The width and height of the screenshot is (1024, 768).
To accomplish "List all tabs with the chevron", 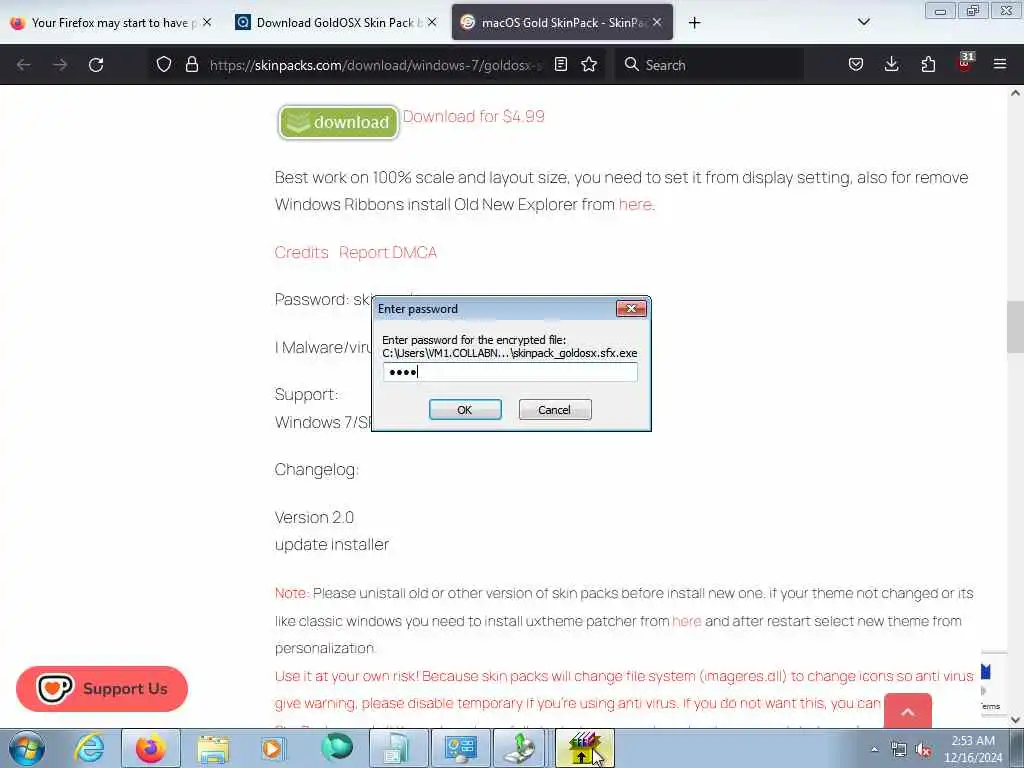I will tap(863, 22).
